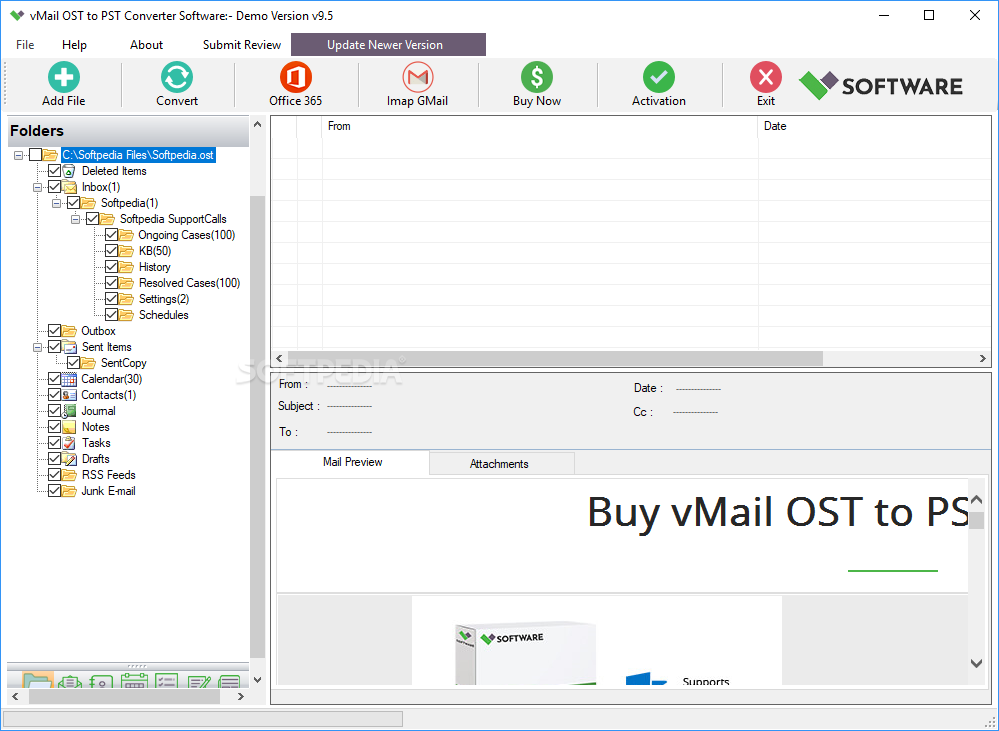Select the History folder label
This screenshot has width=999, height=731.
click(155, 266)
